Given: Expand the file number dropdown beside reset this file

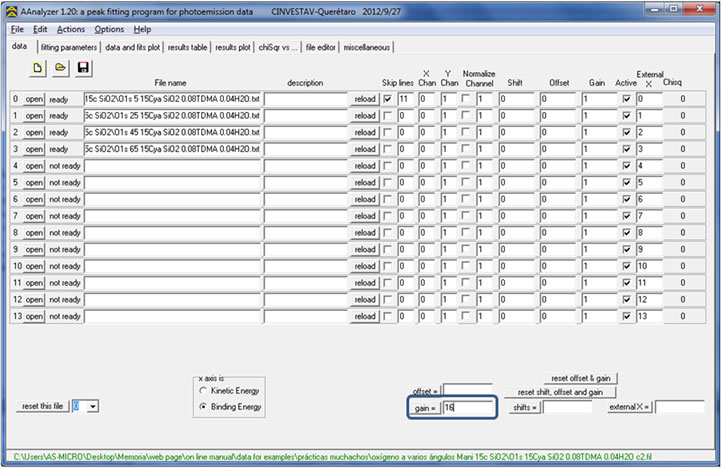Looking at the screenshot, I should pyautogui.click(x=93, y=406).
